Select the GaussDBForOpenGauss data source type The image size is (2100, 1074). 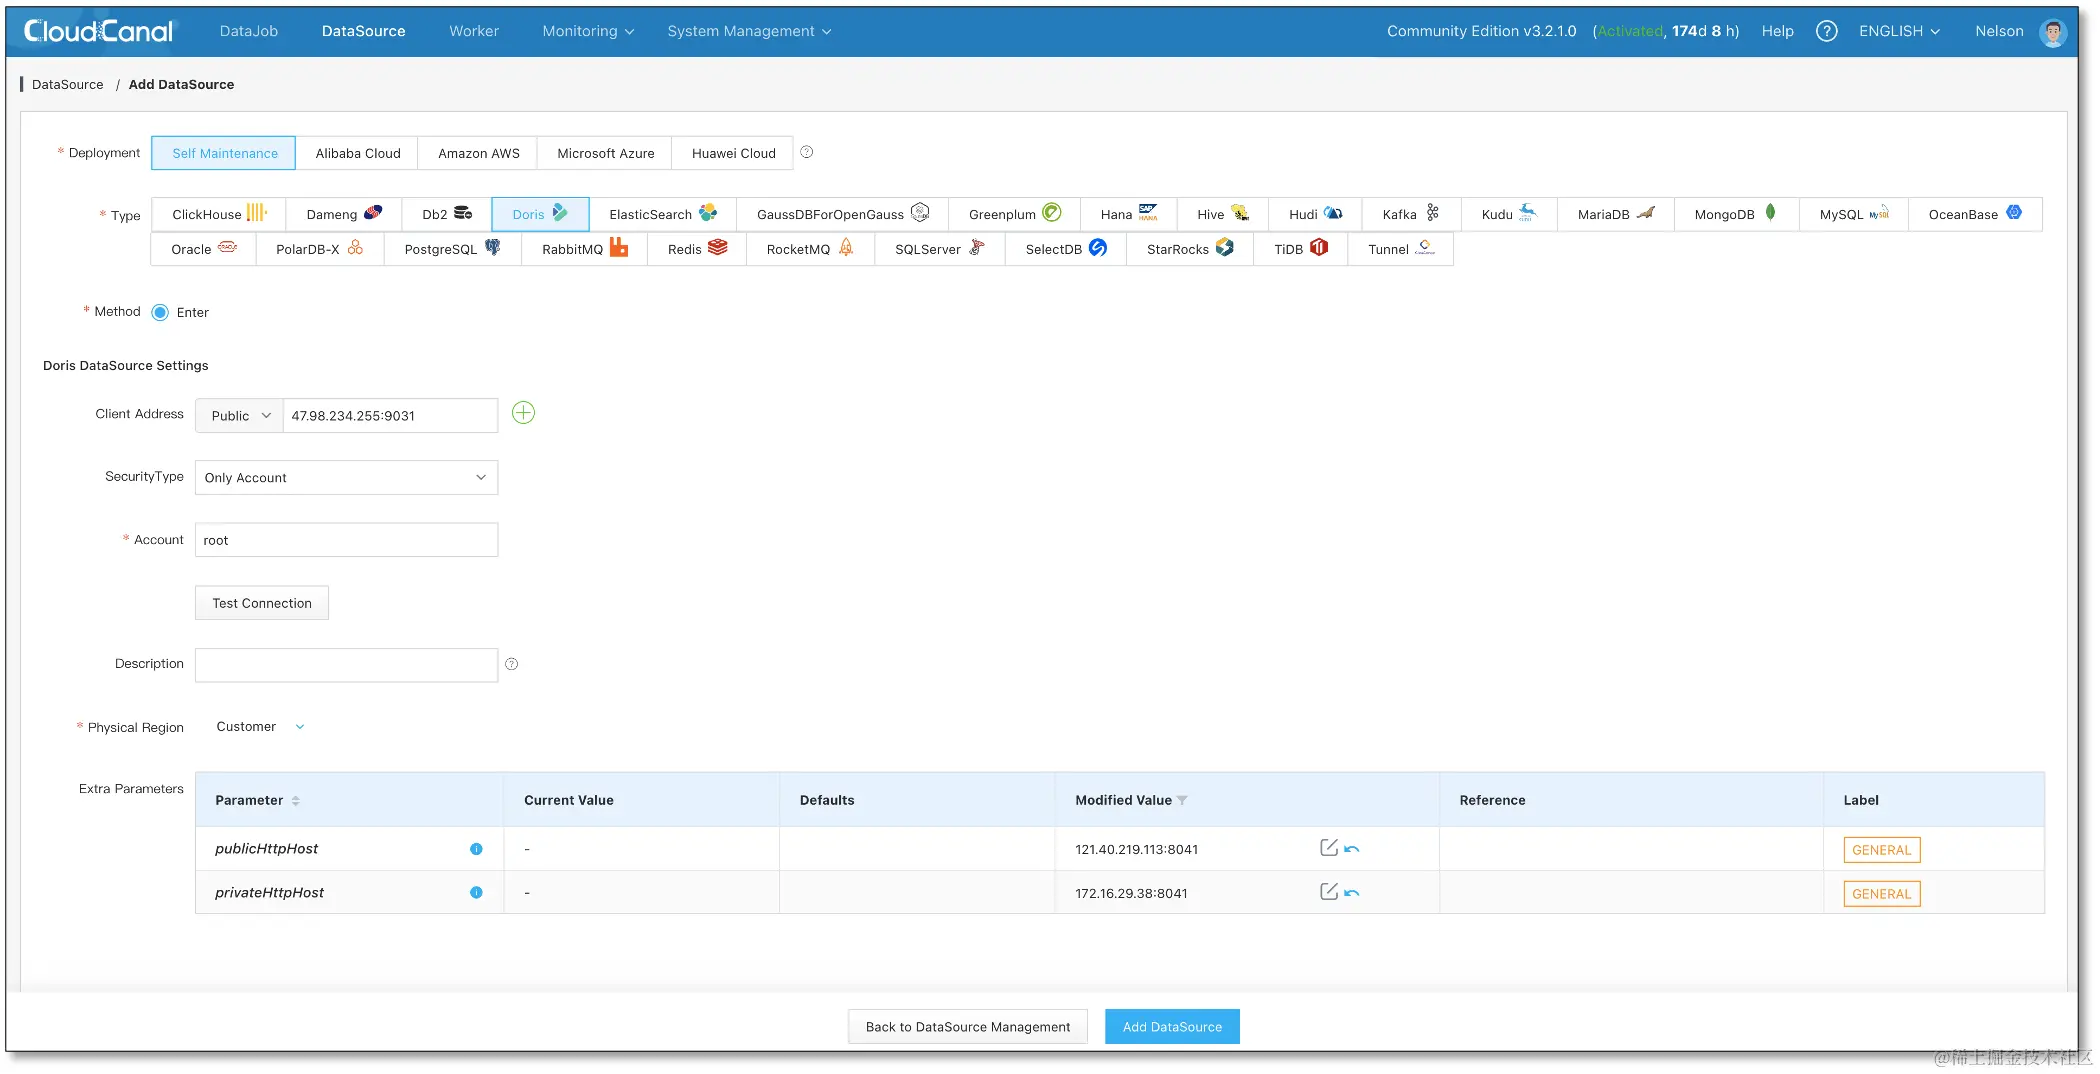click(842, 214)
